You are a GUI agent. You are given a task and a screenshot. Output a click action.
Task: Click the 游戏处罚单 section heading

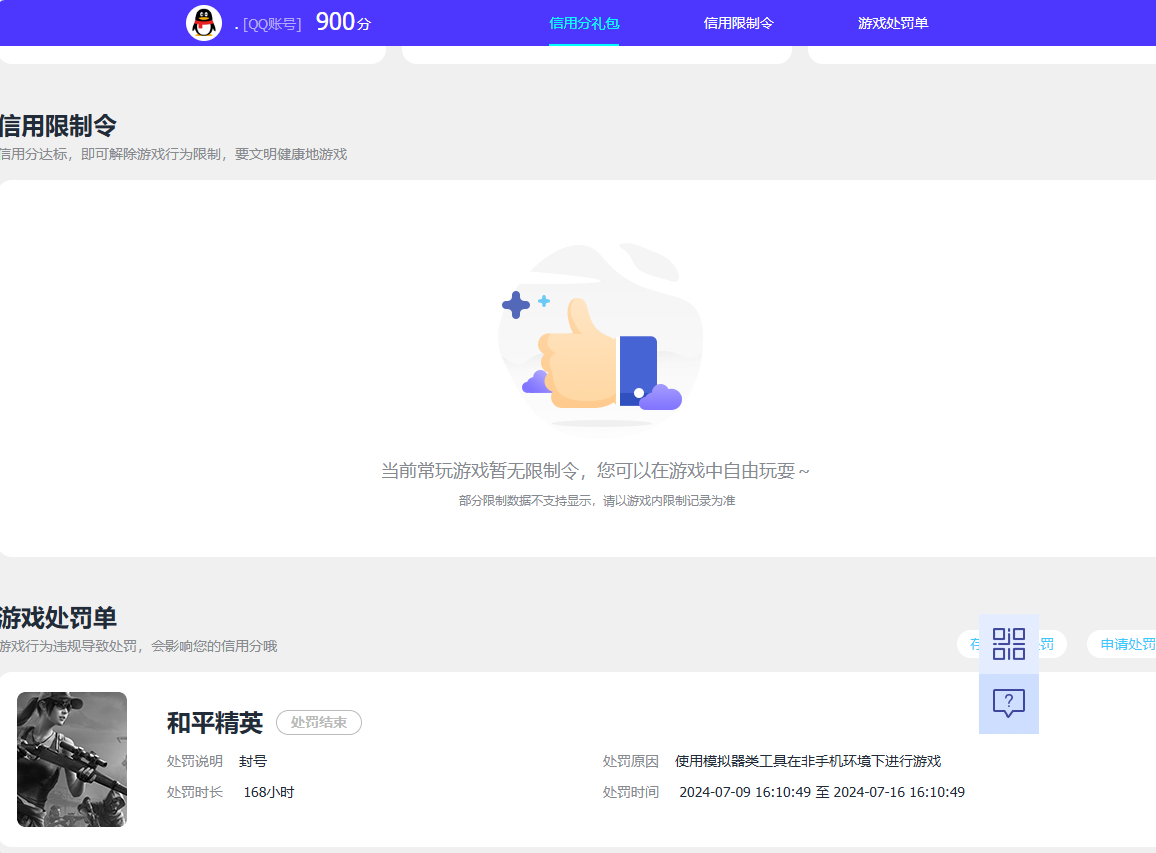(58, 618)
